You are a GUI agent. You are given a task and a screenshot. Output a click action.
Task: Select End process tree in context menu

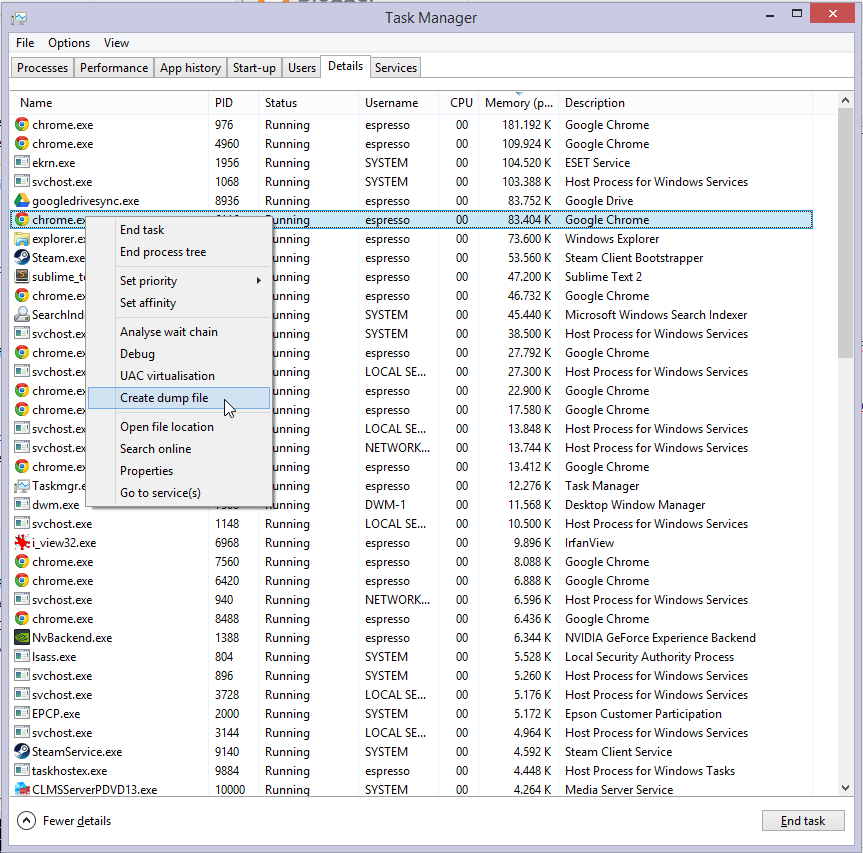(x=163, y=252)
